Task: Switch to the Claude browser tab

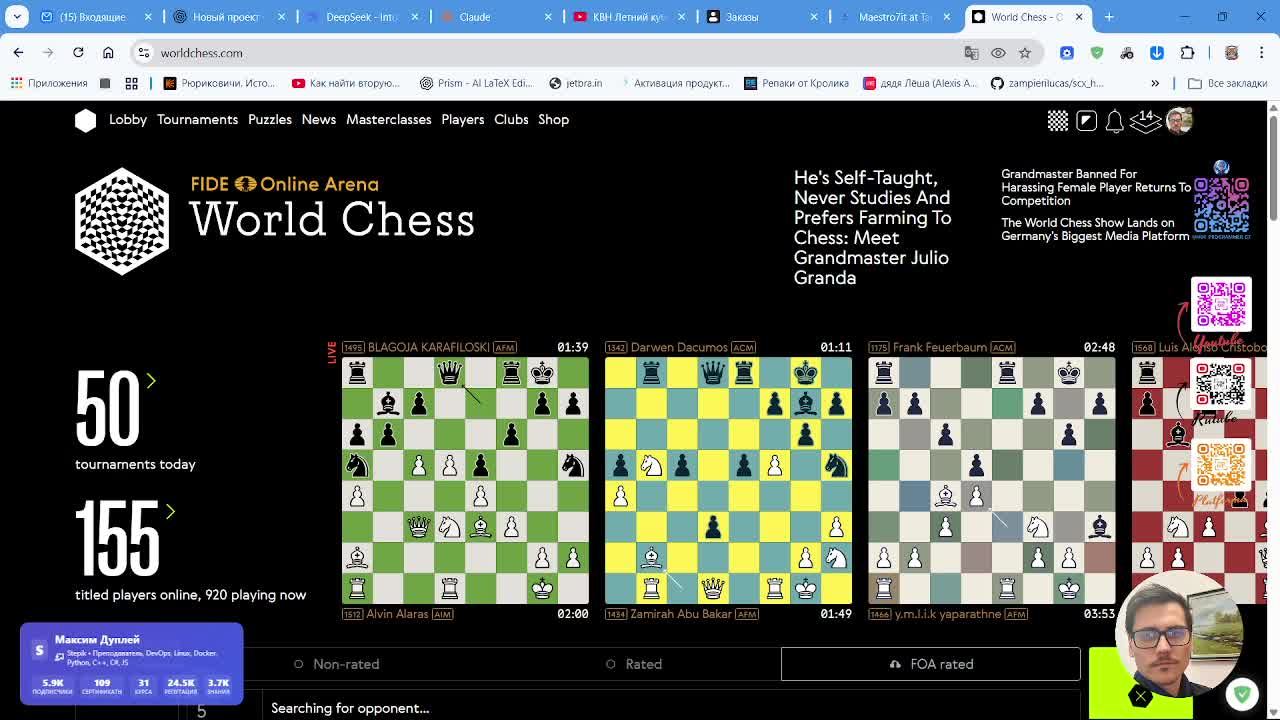Action: tap(497, 17)
